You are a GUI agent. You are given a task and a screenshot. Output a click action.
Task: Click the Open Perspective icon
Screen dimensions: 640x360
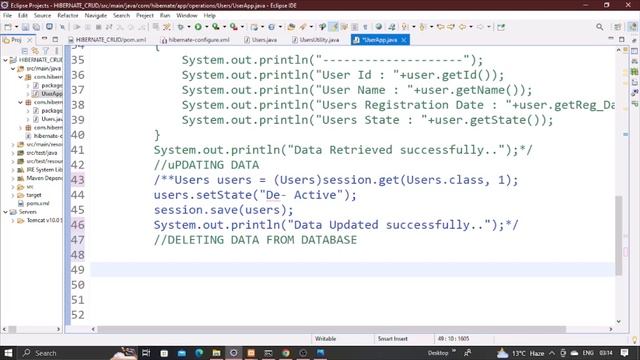point(618,27)
